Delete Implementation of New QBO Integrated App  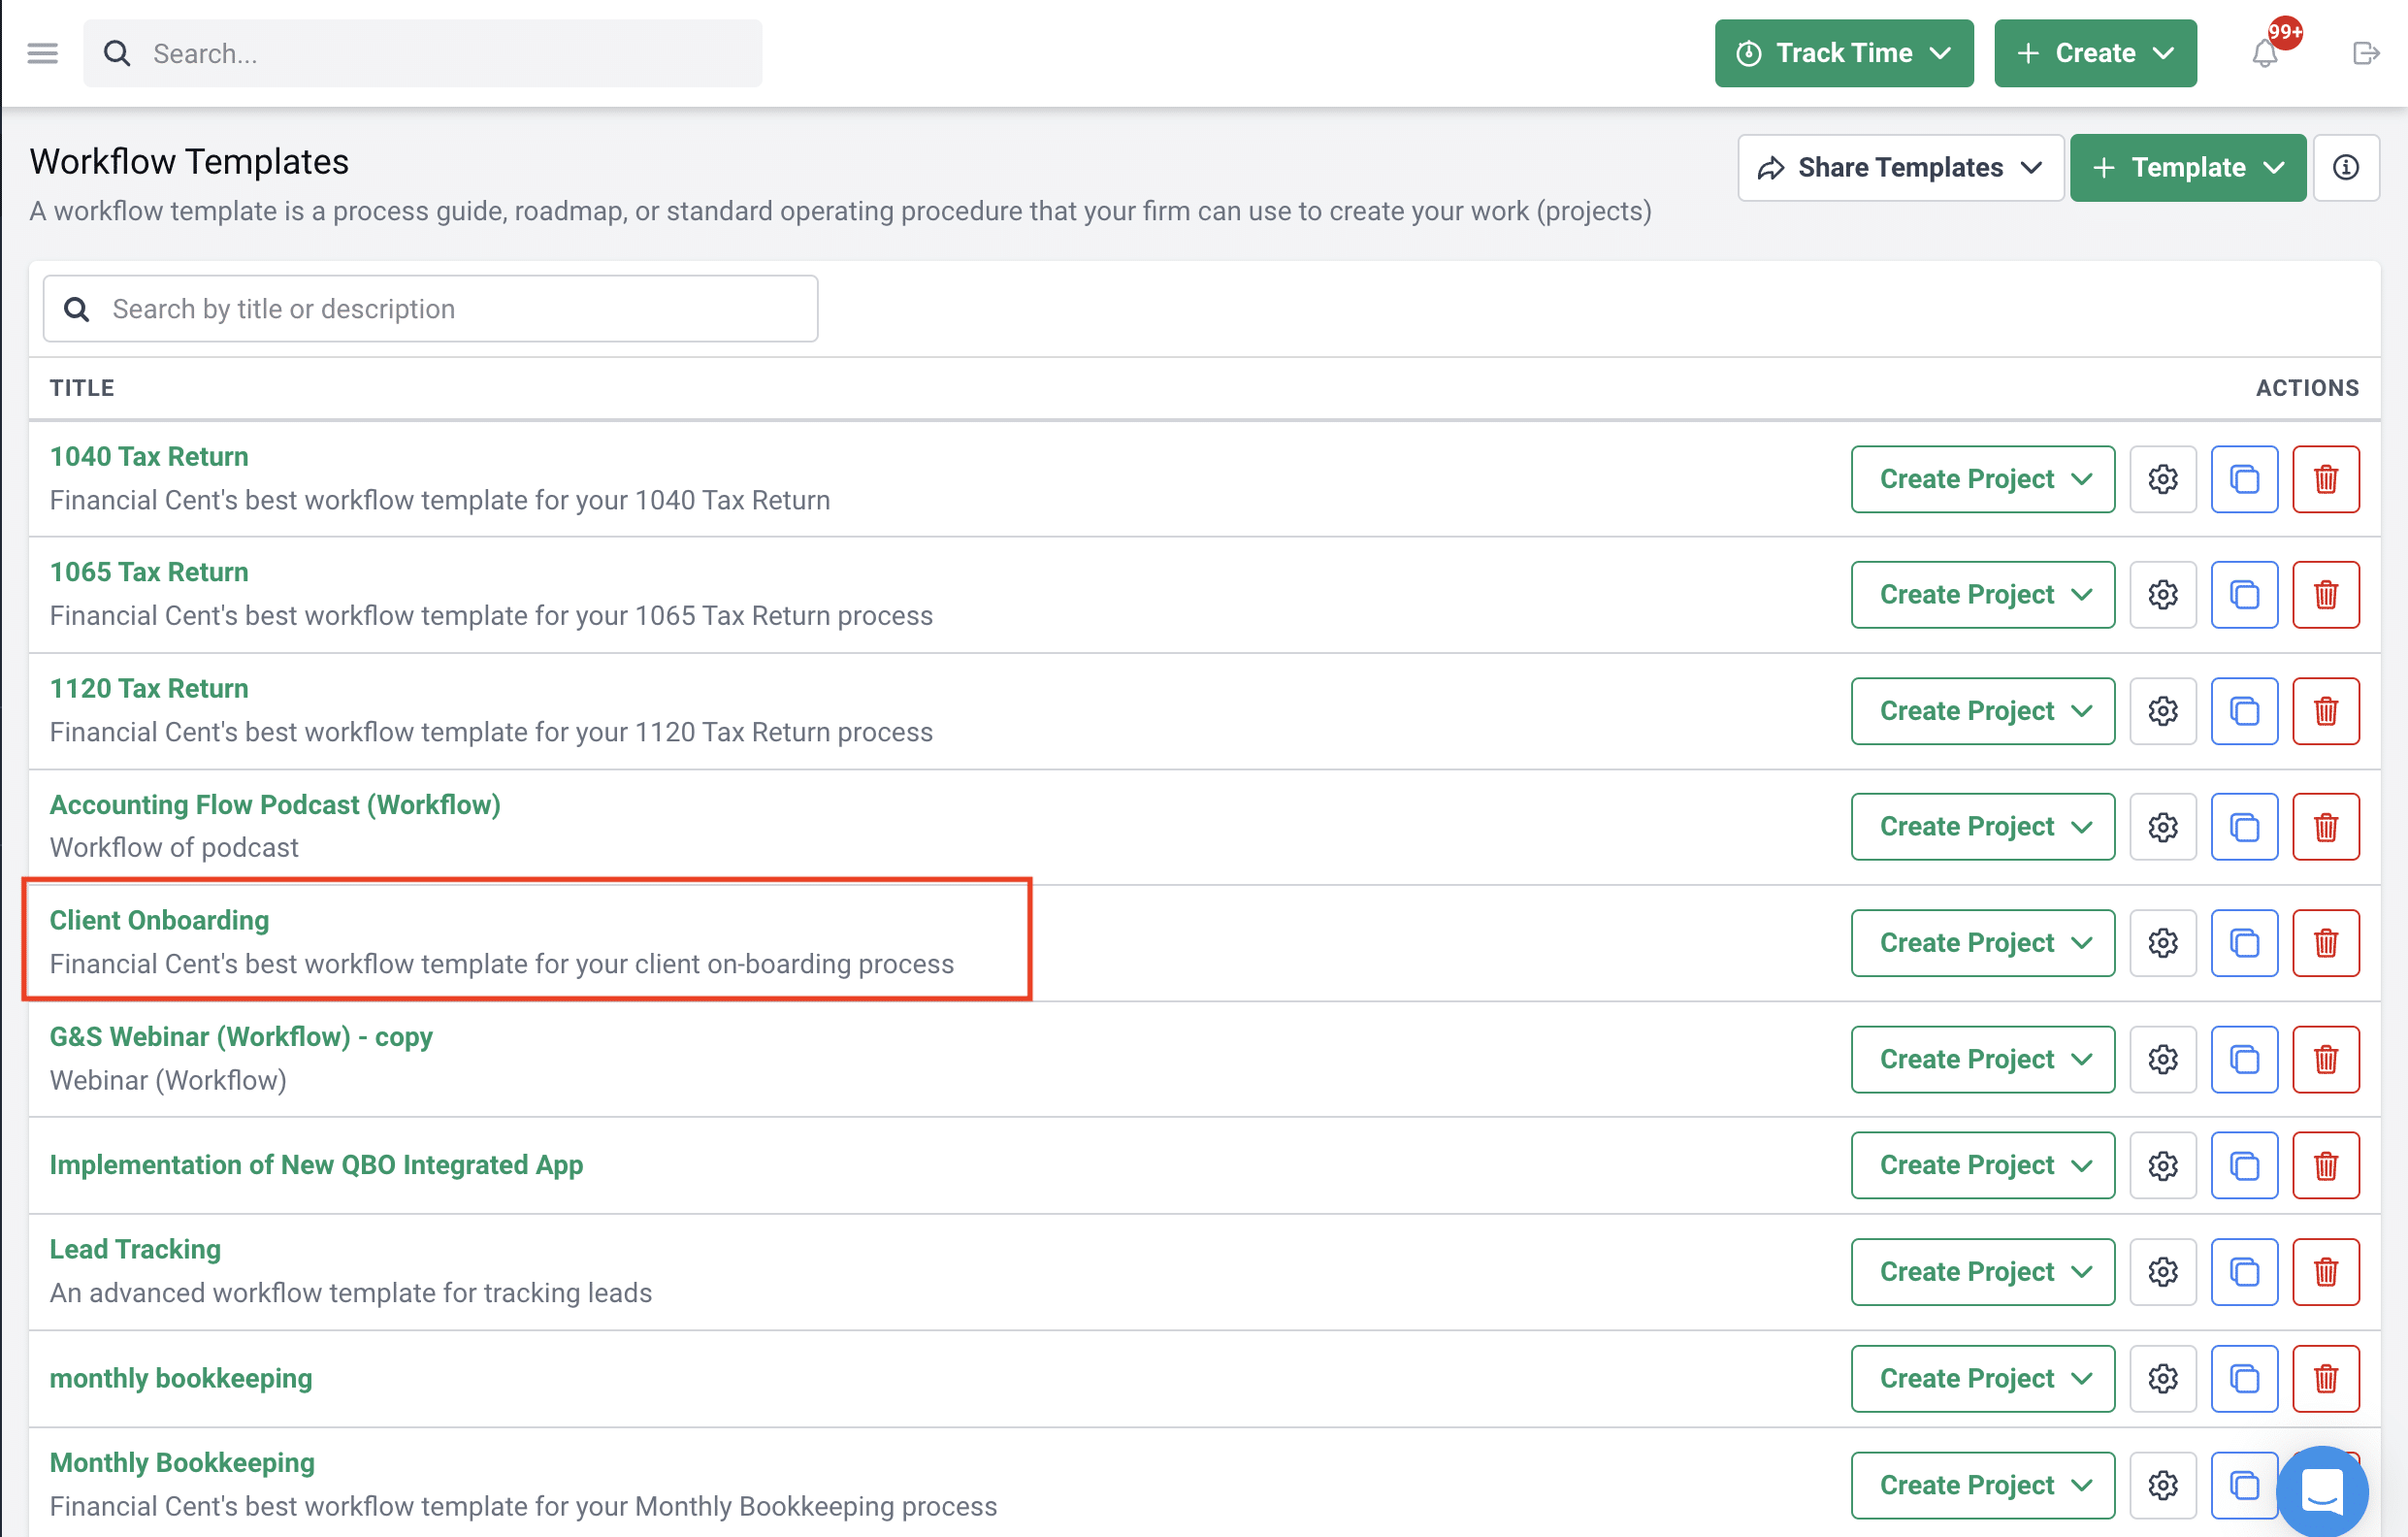click(2326, 1165)
